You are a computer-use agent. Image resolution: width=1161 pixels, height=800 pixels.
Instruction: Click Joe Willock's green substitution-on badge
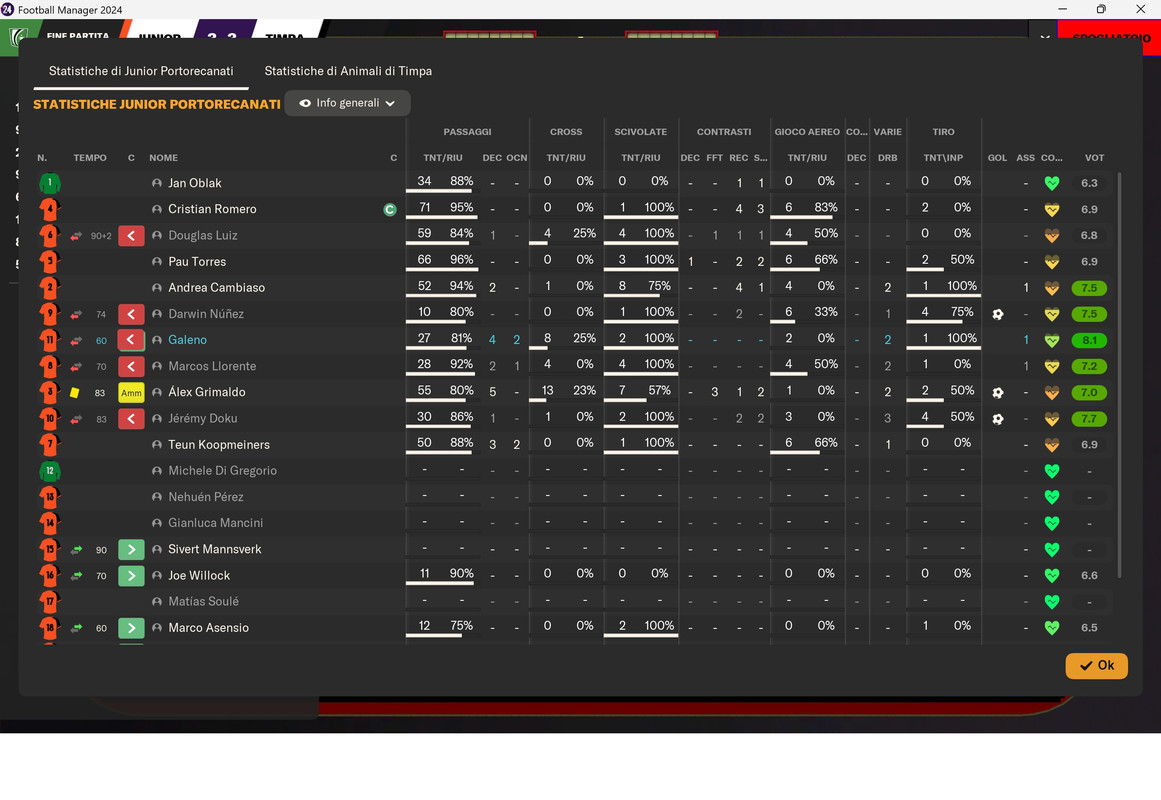point(131,576)
